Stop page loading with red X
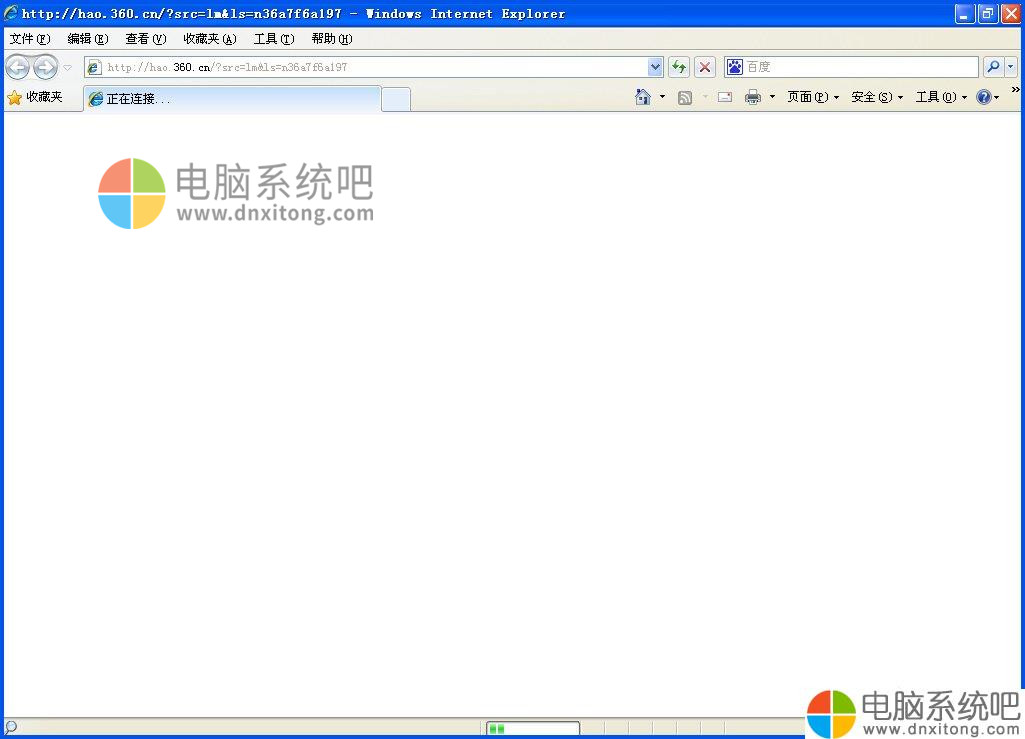Image resolution: width=1025 pixels, height=739 pixels. coord(705,67)
